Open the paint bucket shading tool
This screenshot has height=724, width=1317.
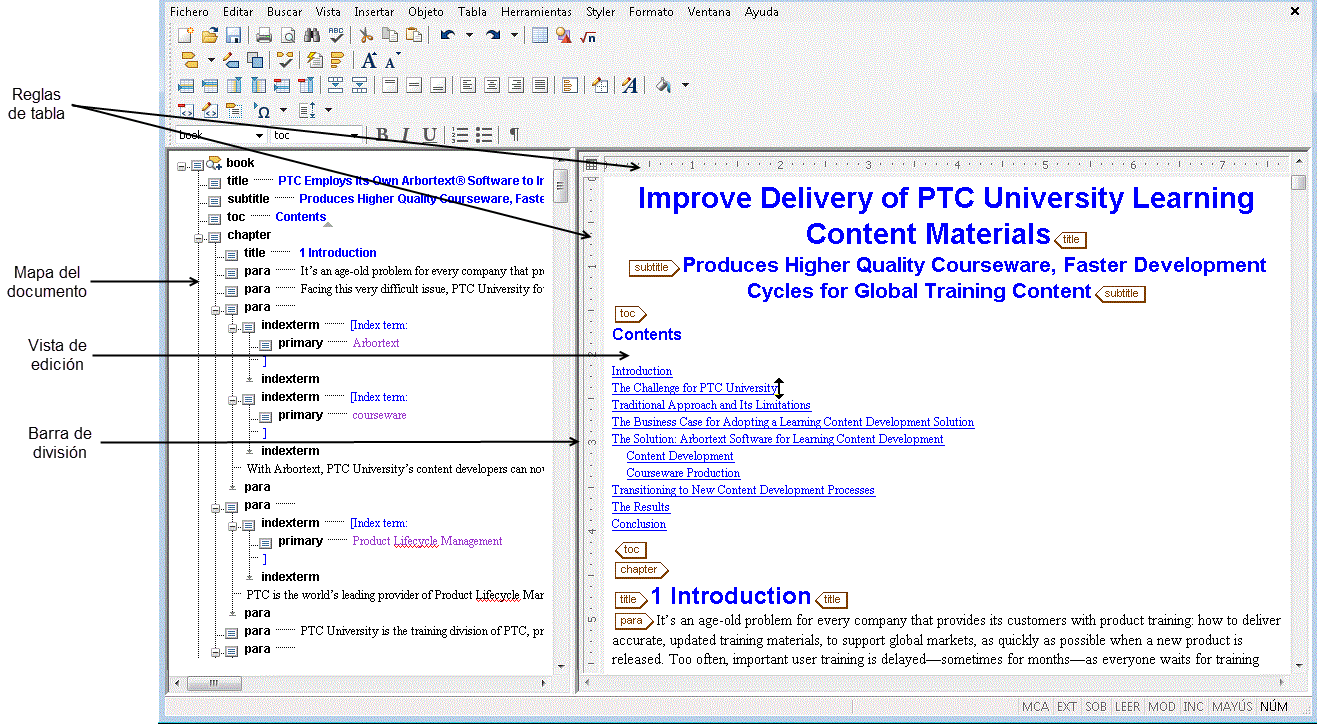click(x=663, y=85)
